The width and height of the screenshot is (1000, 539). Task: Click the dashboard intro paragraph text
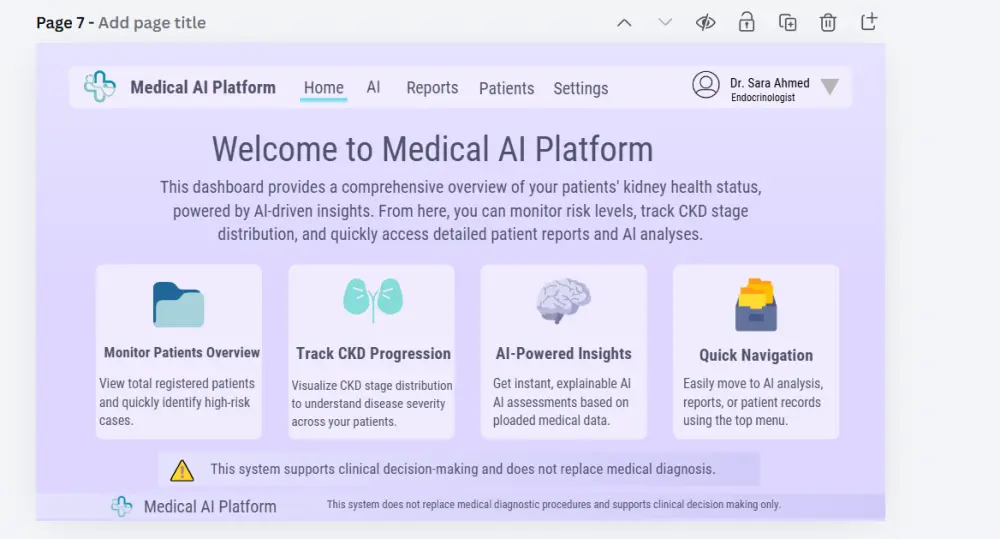(460, 210)
